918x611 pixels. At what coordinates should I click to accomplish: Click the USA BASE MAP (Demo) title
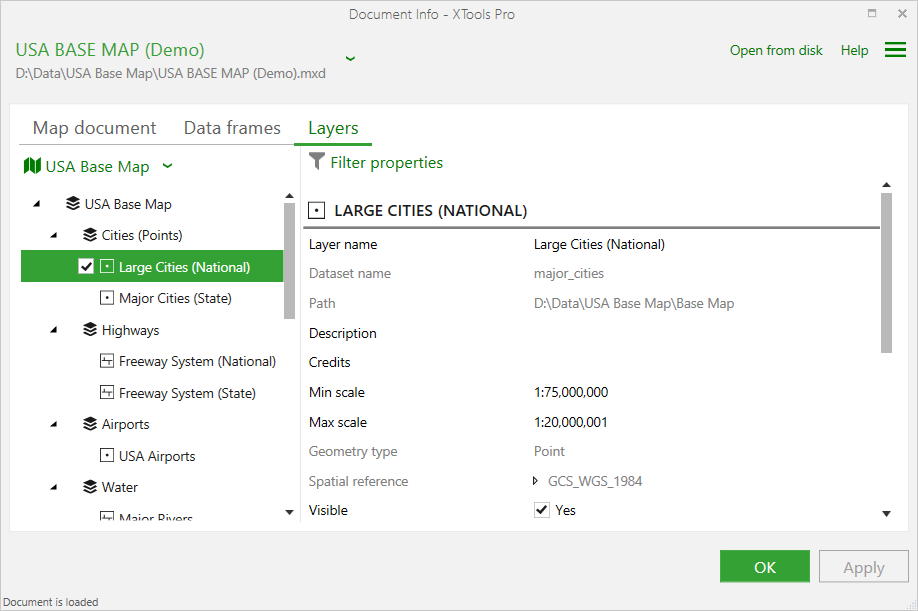tap(110, 50)
